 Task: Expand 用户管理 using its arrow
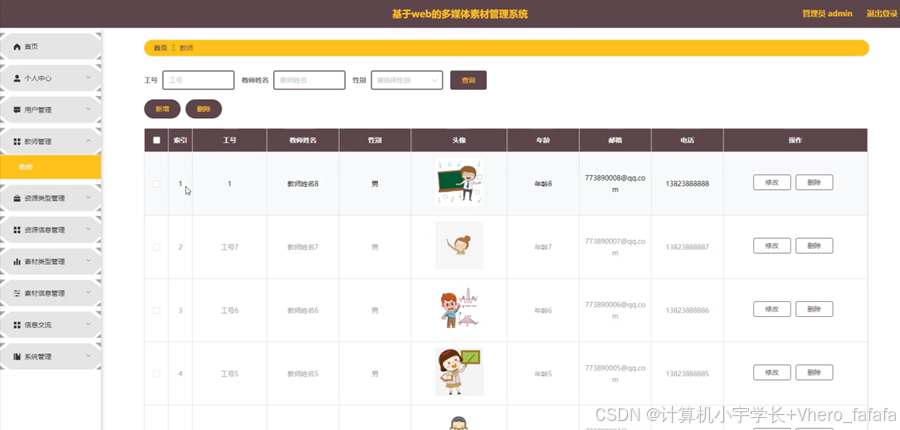tap(88, 109)
